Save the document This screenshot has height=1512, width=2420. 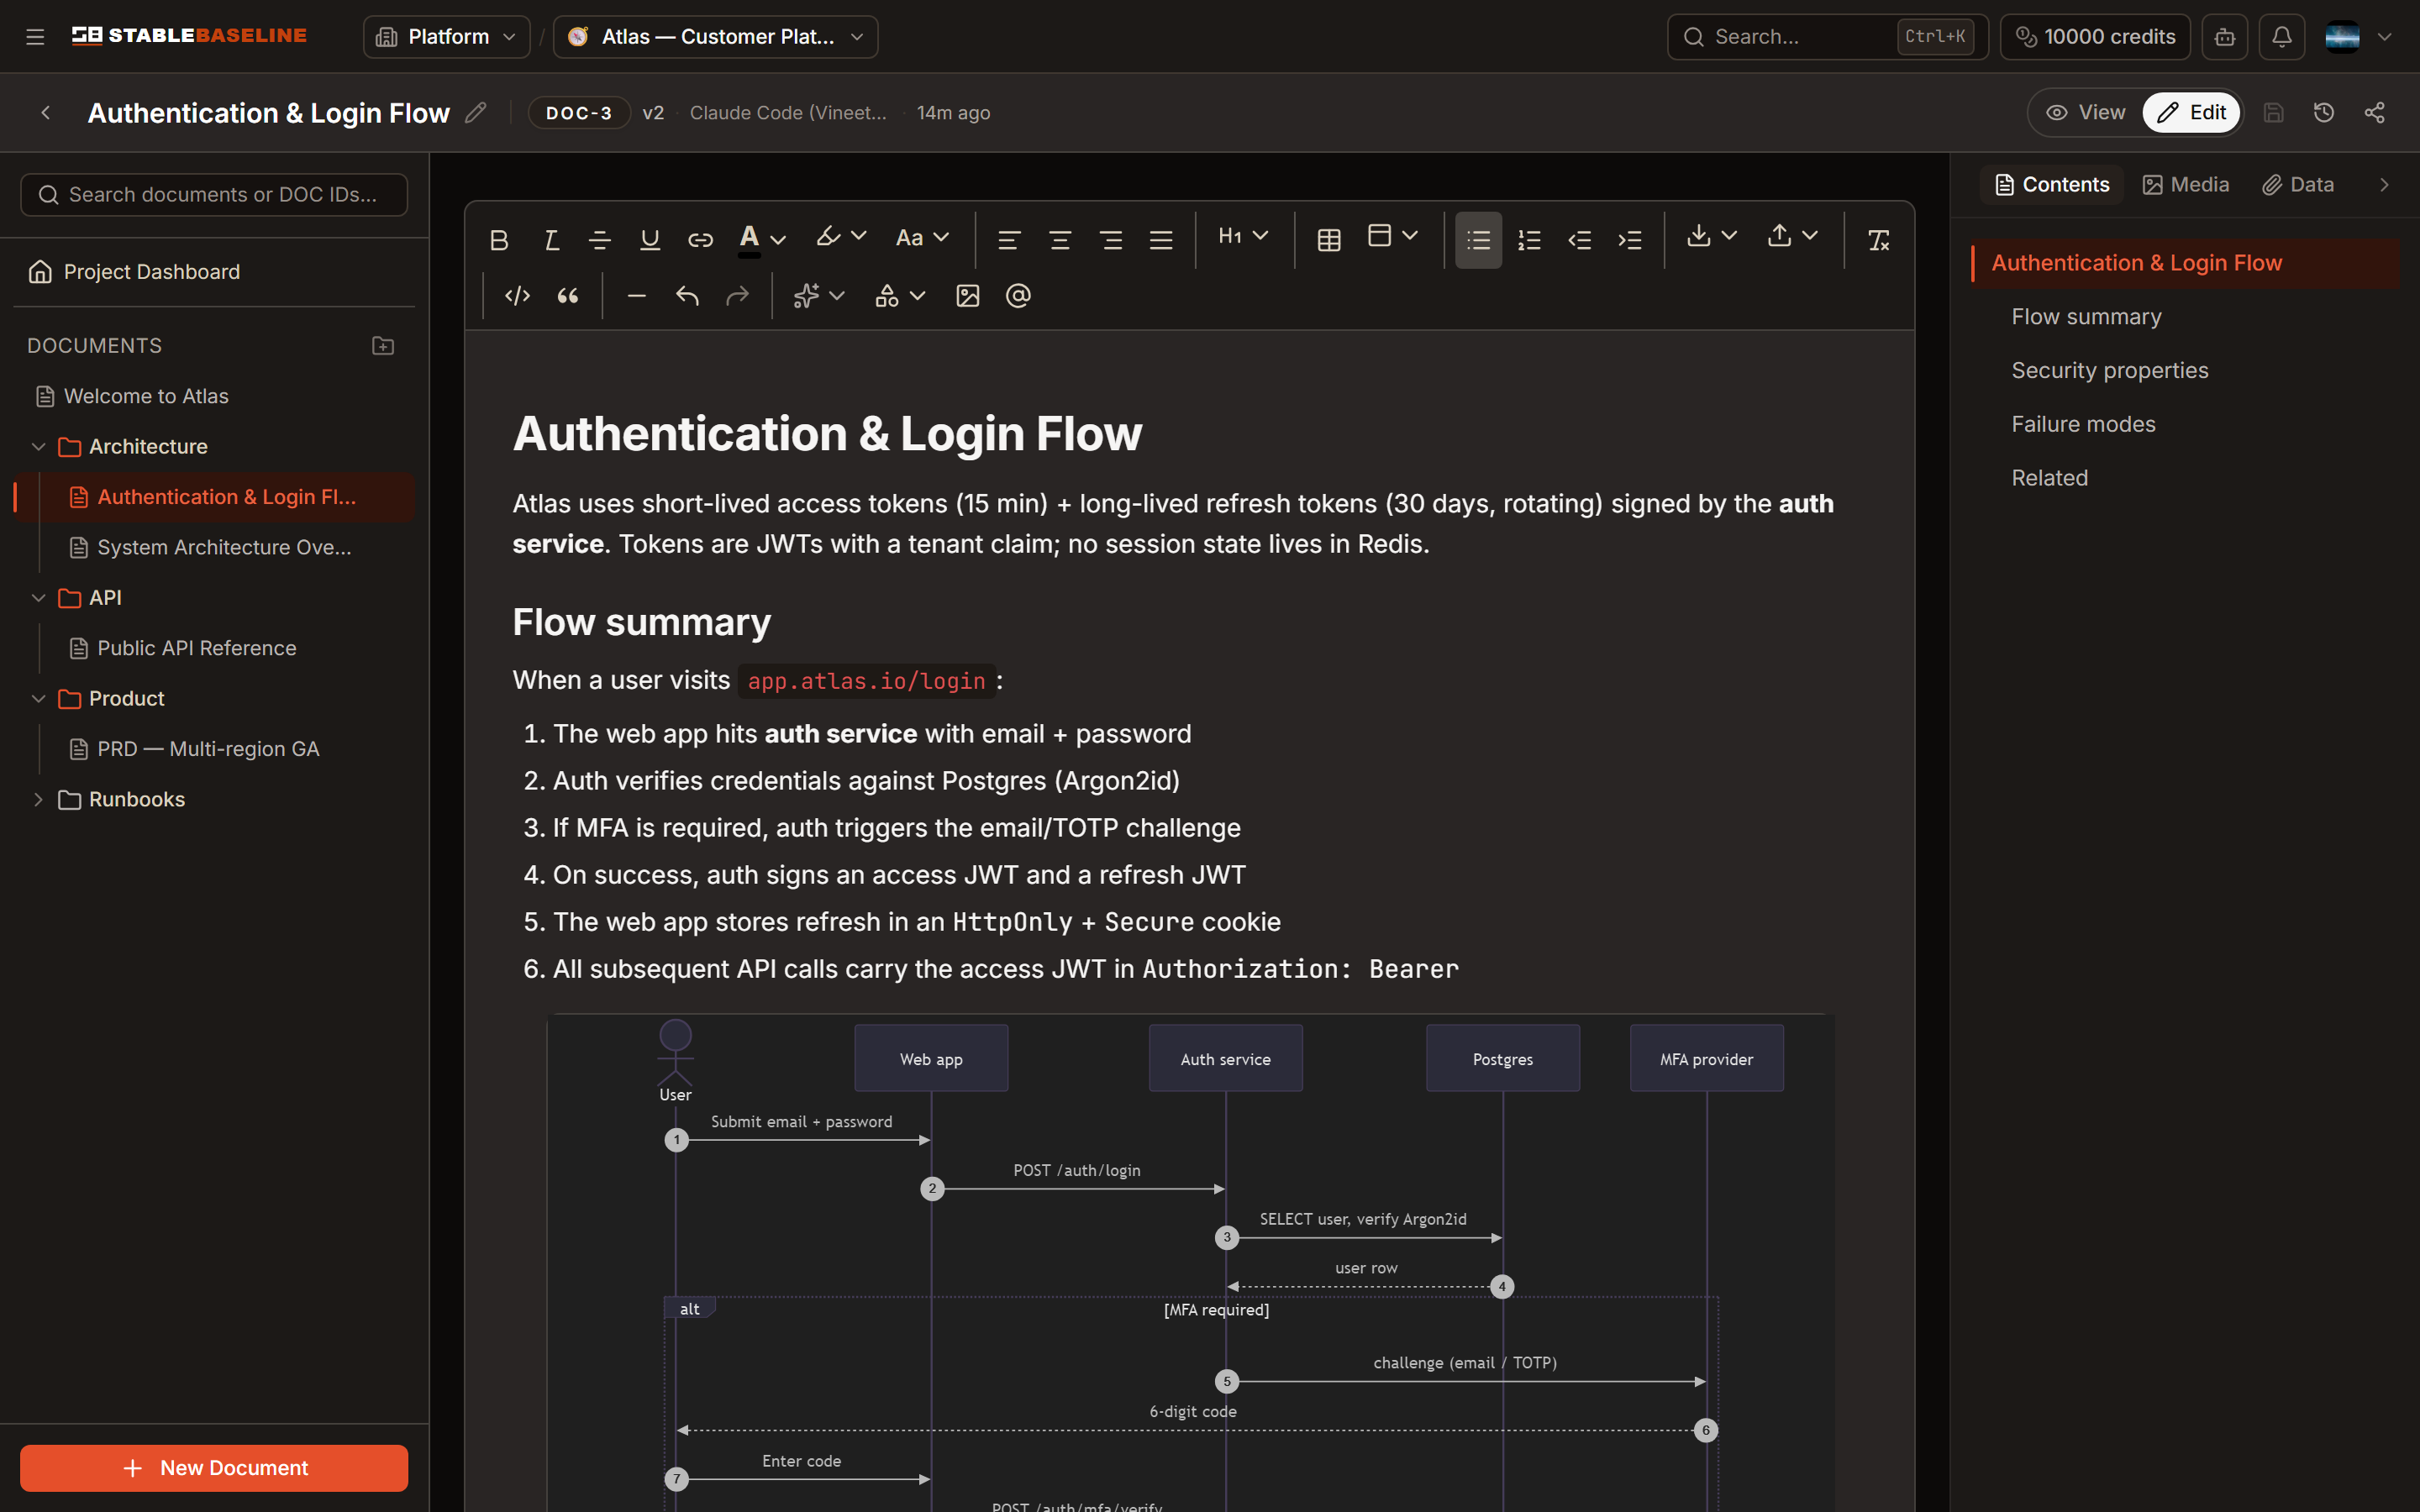pos(2274,113)
